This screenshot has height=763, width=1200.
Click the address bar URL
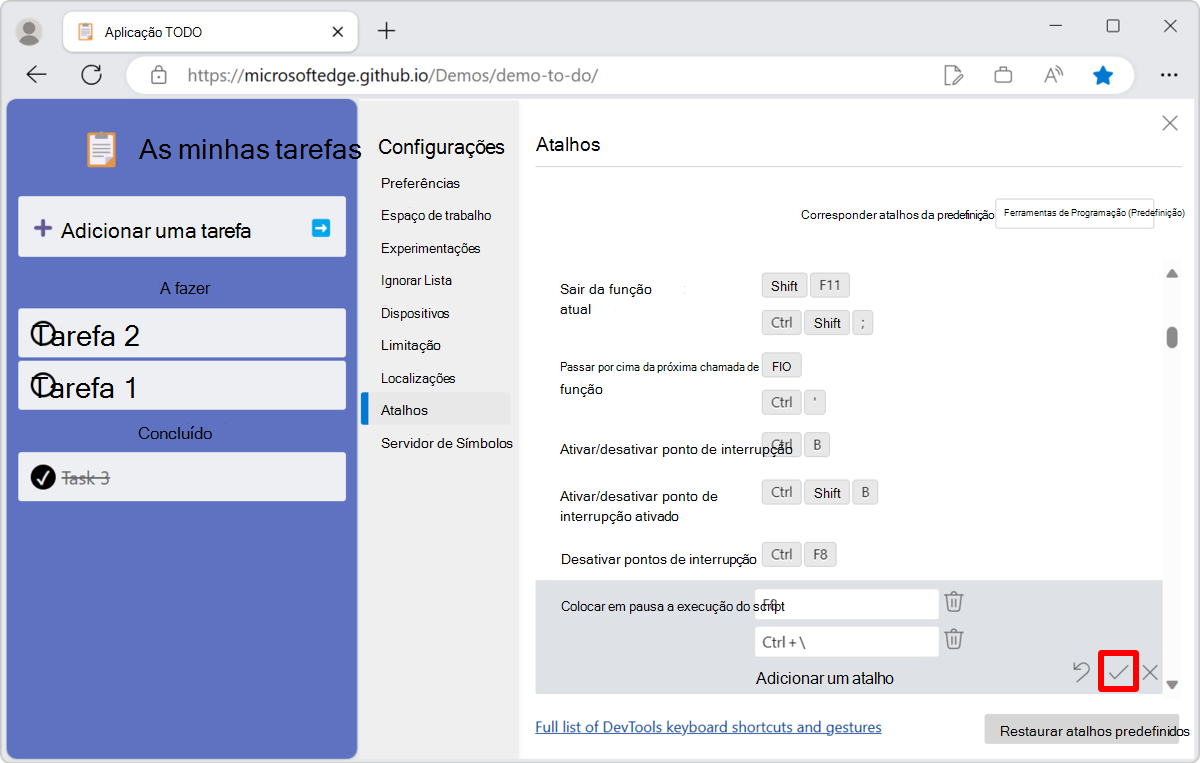[x=392, y=75]
